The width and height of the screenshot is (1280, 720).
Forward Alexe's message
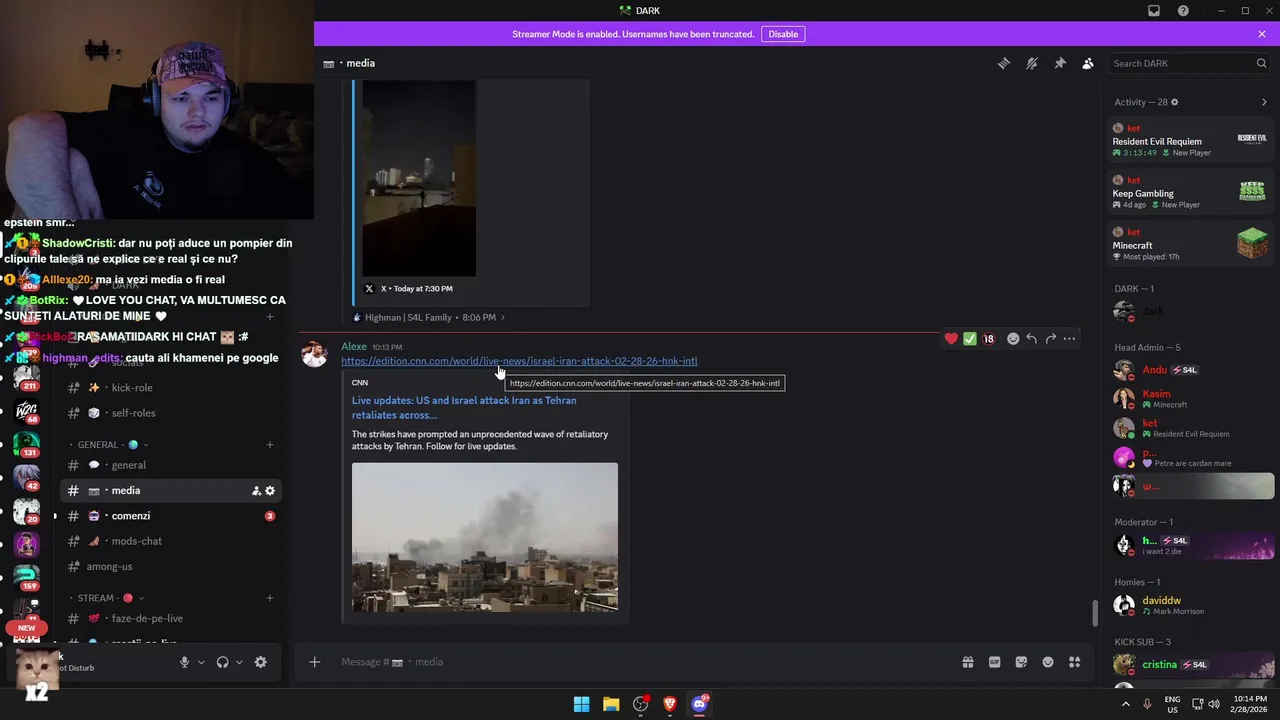pyautogui.click(x=1051, y=339)
